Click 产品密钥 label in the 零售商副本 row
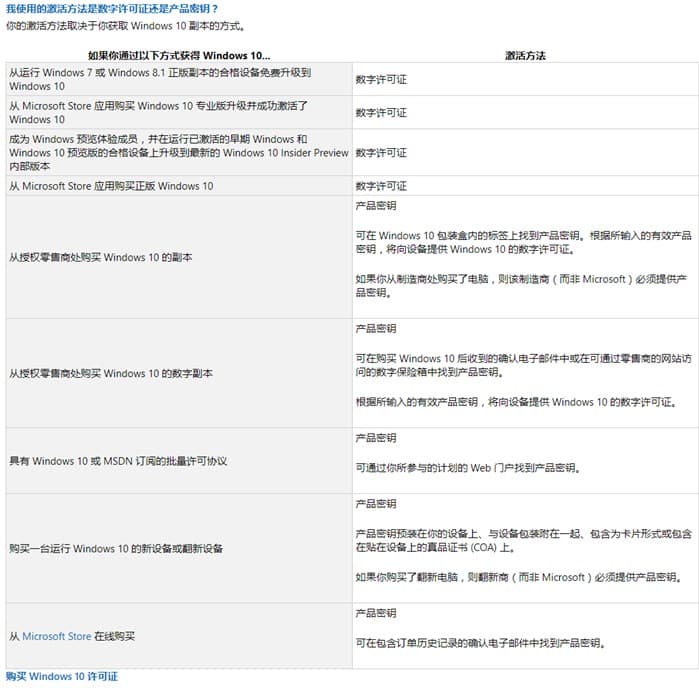The height and width of the screenshot is (688, 699). point(376,206)
